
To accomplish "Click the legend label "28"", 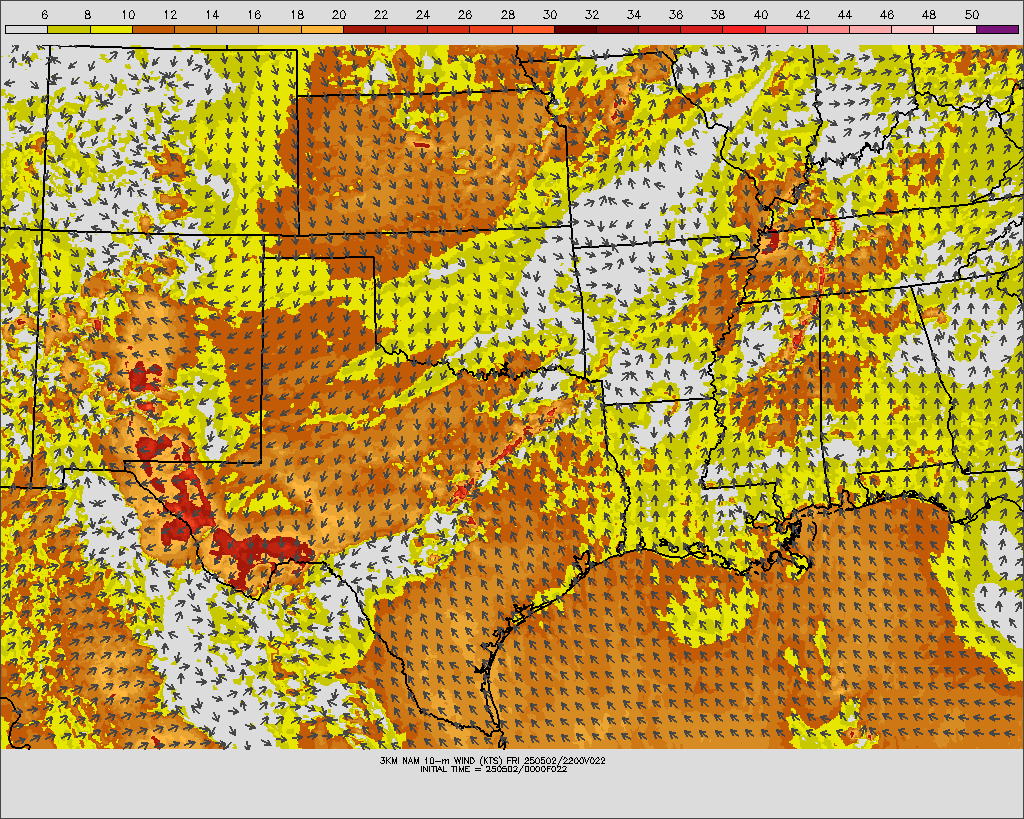I will coord(507,14).
